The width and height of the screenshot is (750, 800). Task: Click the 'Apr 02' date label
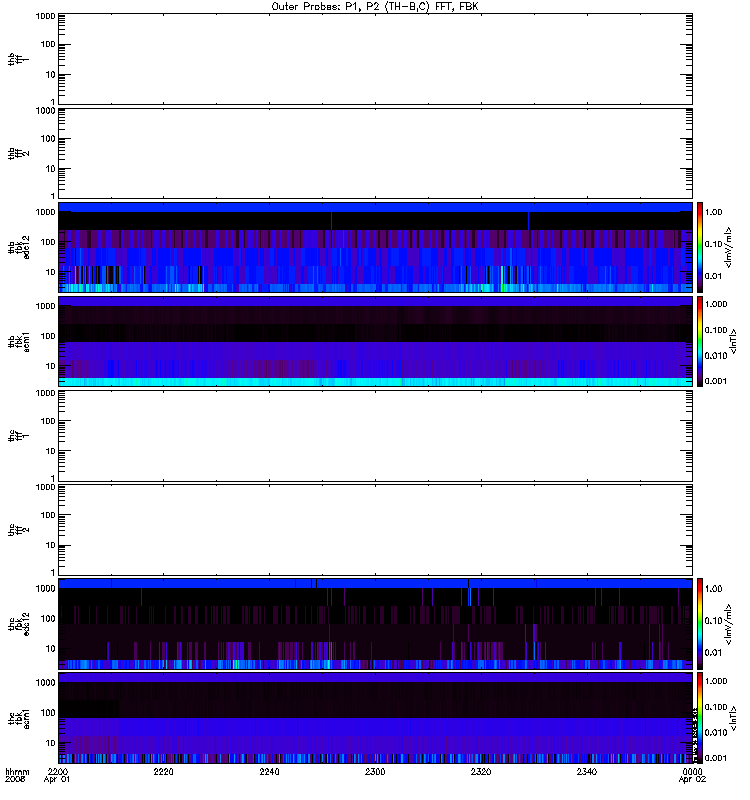pos(692,780)
